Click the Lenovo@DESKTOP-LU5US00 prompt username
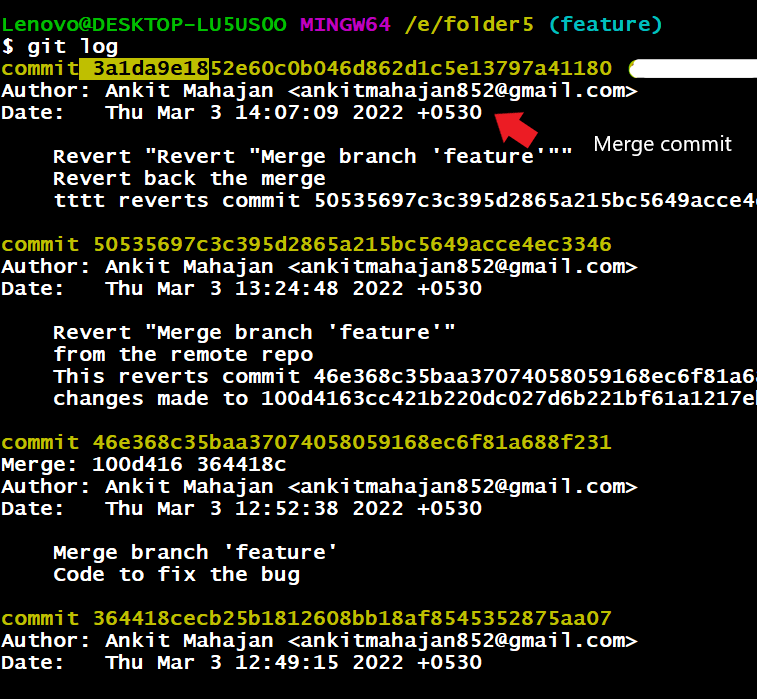Screen dimensions: 757x699 coord(145,24)
